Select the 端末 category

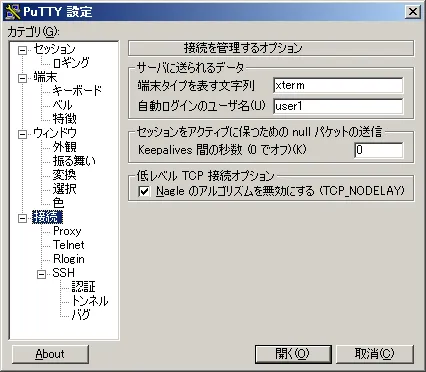click(45, 77)
